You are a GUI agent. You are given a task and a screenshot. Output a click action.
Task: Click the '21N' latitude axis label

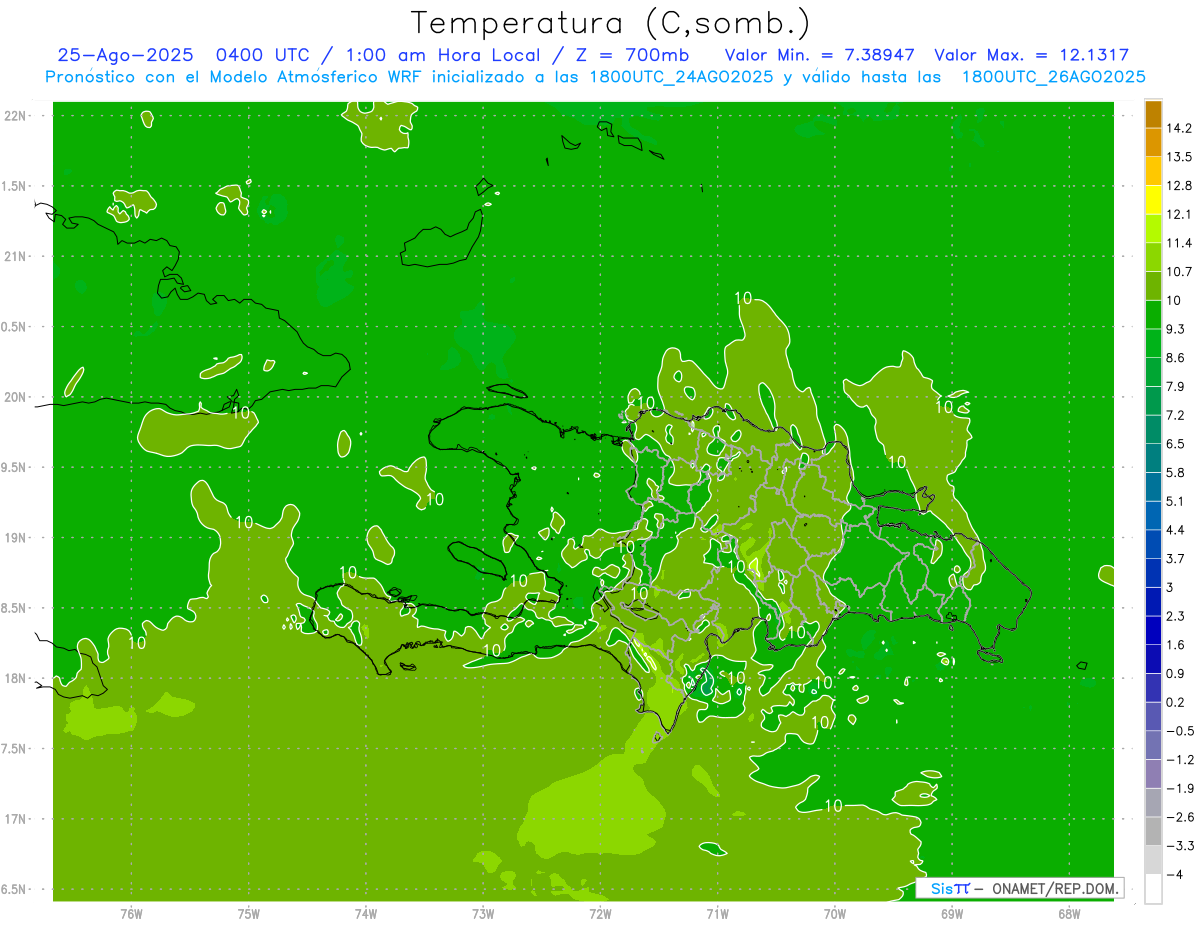[x=16, y=256]
